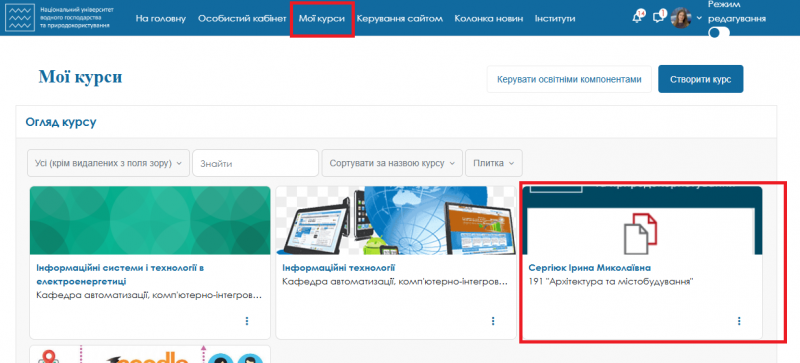Toggle the Режим редагування switch
This screenshot has width=800, height=363.
point(719,33)
